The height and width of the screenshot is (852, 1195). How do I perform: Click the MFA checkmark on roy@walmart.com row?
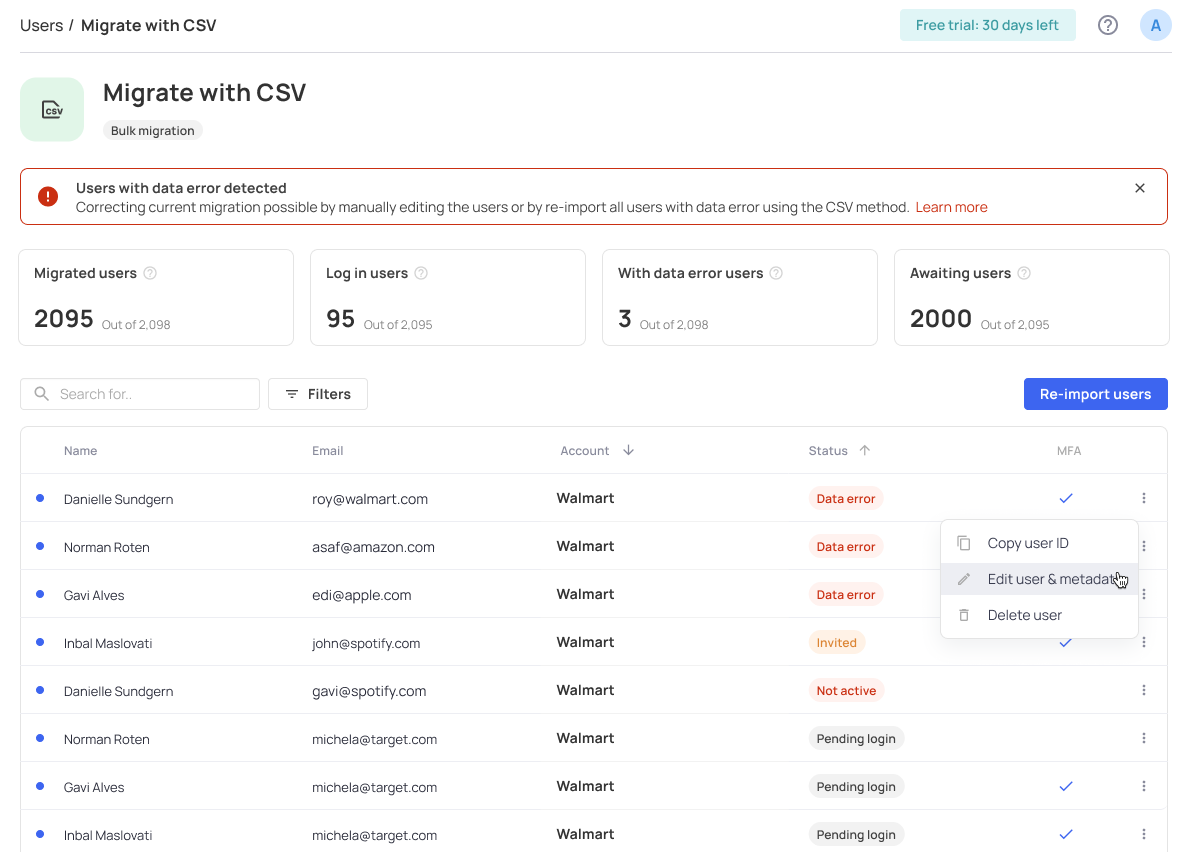pyautogui.click(x=1066, y=497)
